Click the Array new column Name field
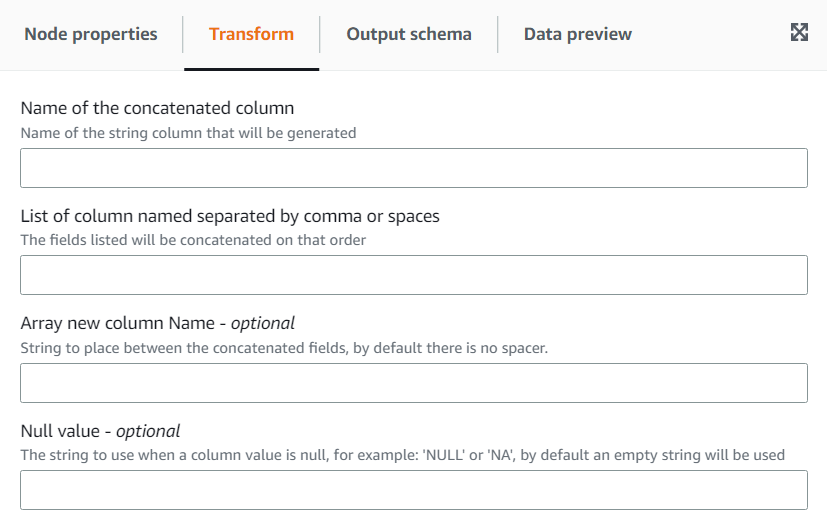This screenshot has height=519, width=827. 413,383
